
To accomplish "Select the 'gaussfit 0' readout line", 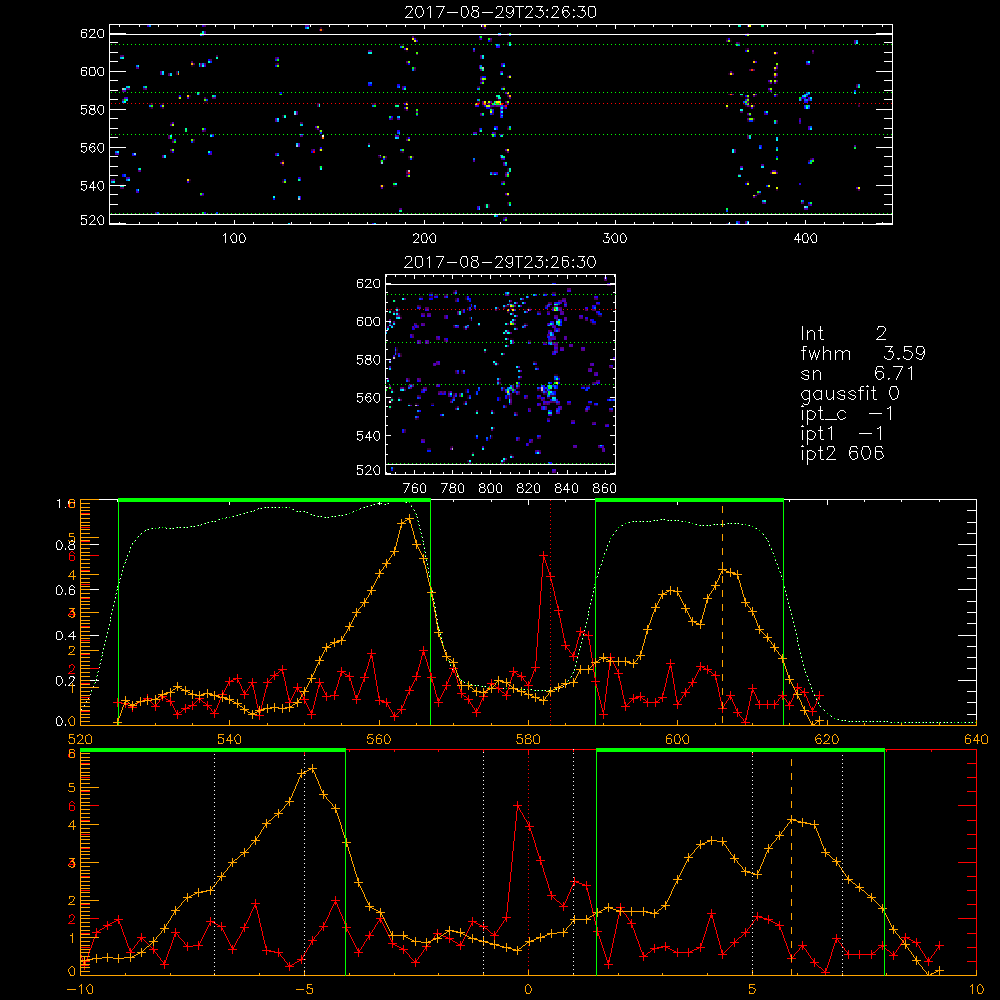I will (850, 393).
